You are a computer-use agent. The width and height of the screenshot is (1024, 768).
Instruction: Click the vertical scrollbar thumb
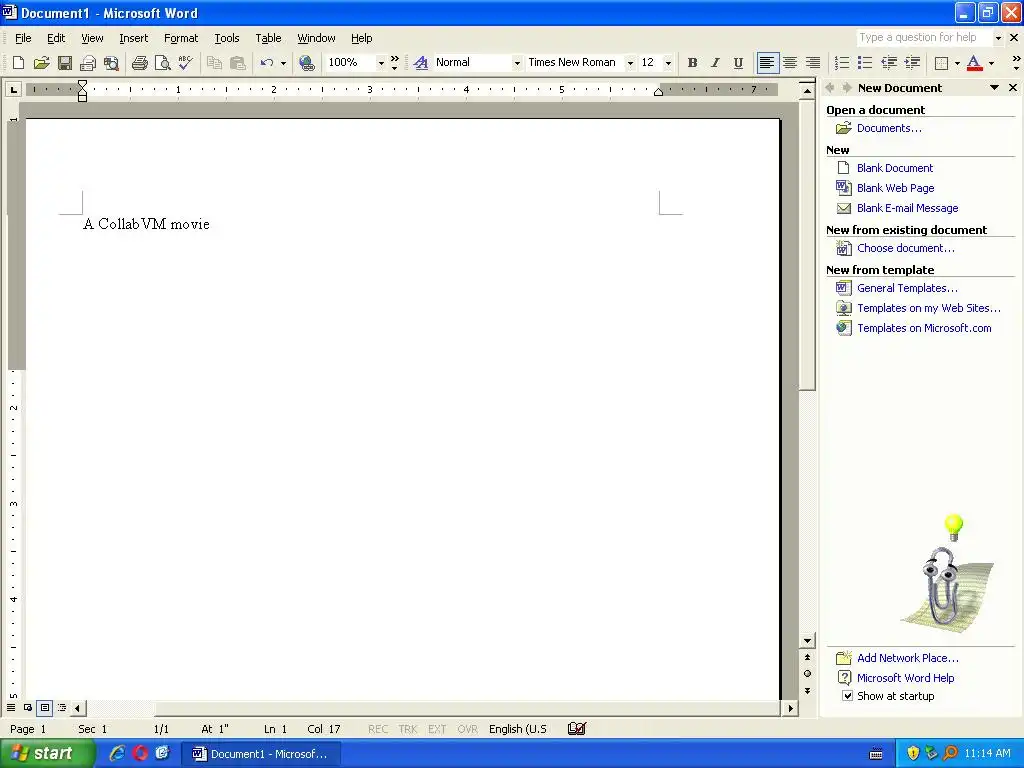tap(807, 244)
